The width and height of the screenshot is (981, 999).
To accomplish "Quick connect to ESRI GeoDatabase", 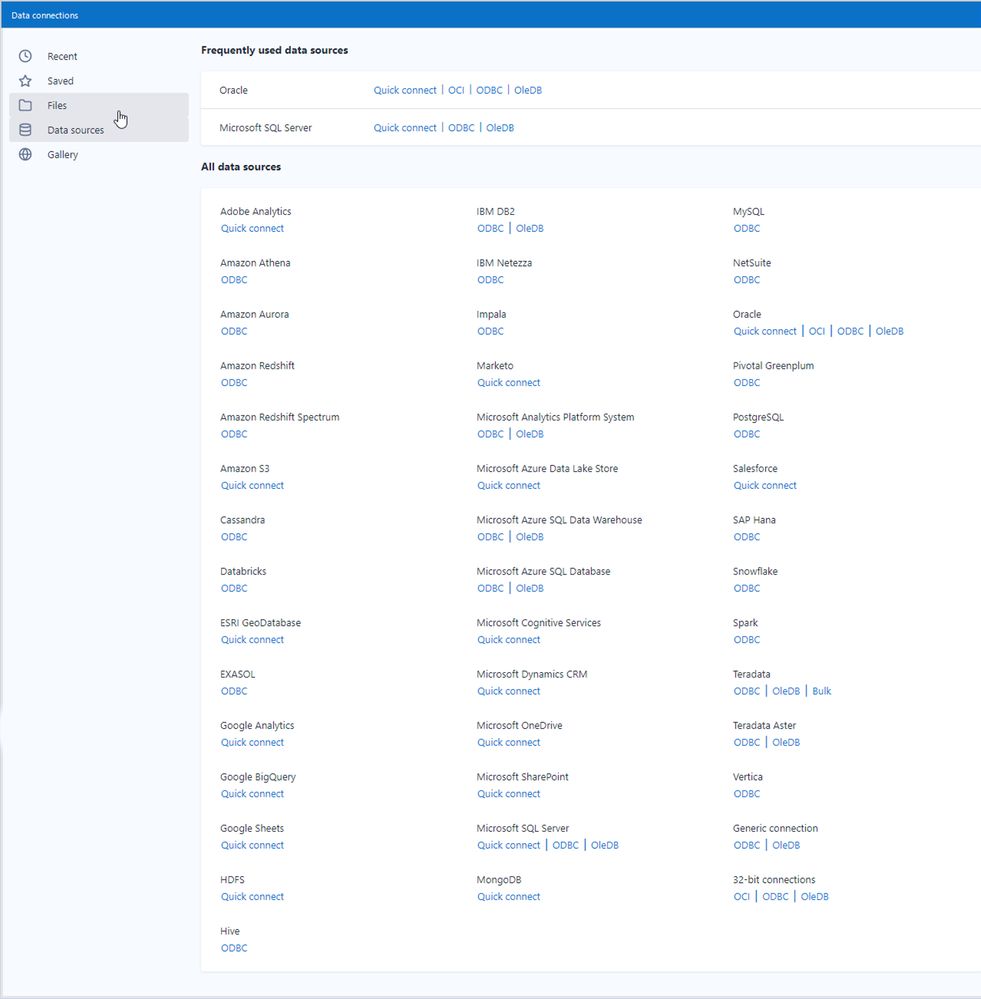I will [x=252, y=640].
